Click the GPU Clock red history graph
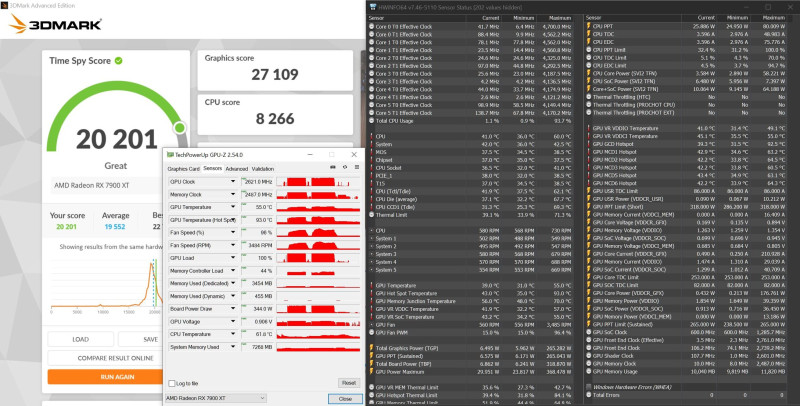The width and height of the screenshot is (800, 406). coord(318,182)
